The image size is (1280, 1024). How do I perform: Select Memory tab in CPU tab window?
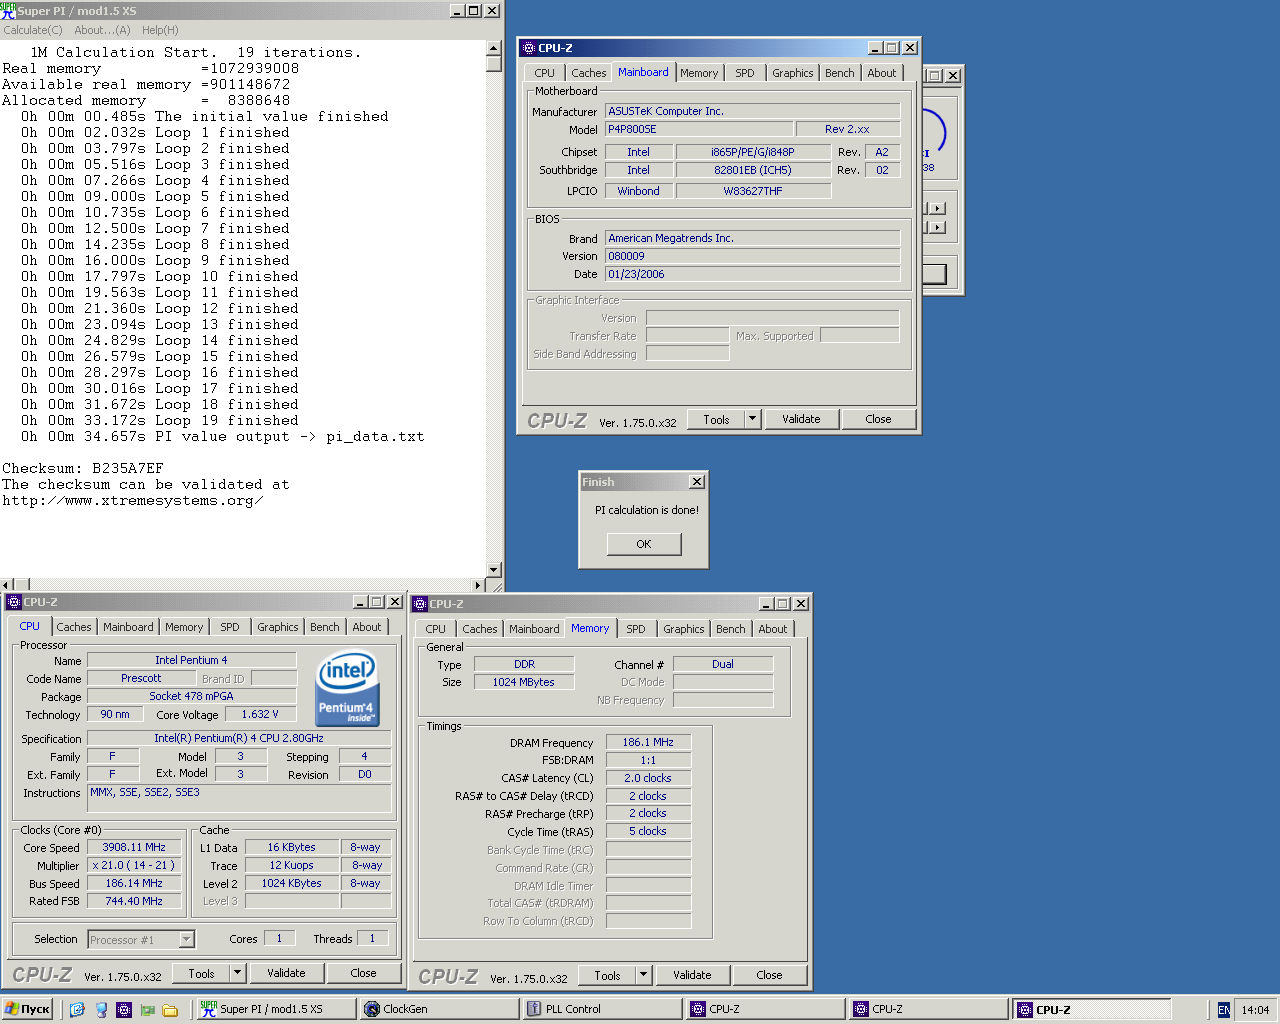point(183,627)
